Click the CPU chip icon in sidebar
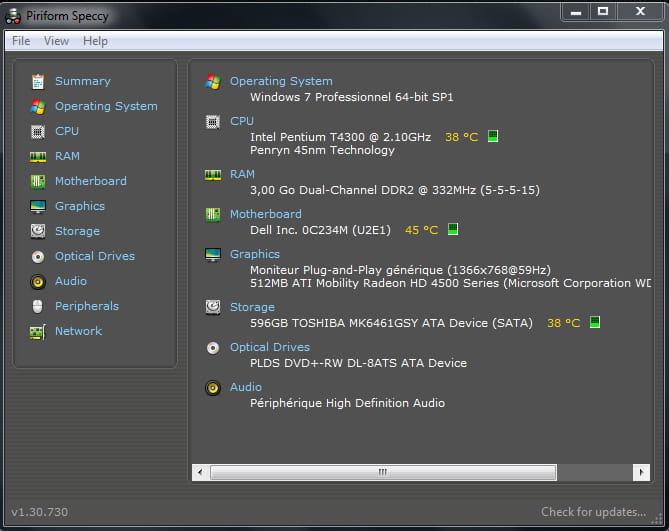The width and height of the screenshot is (669, 531). [x=38, y=131]
